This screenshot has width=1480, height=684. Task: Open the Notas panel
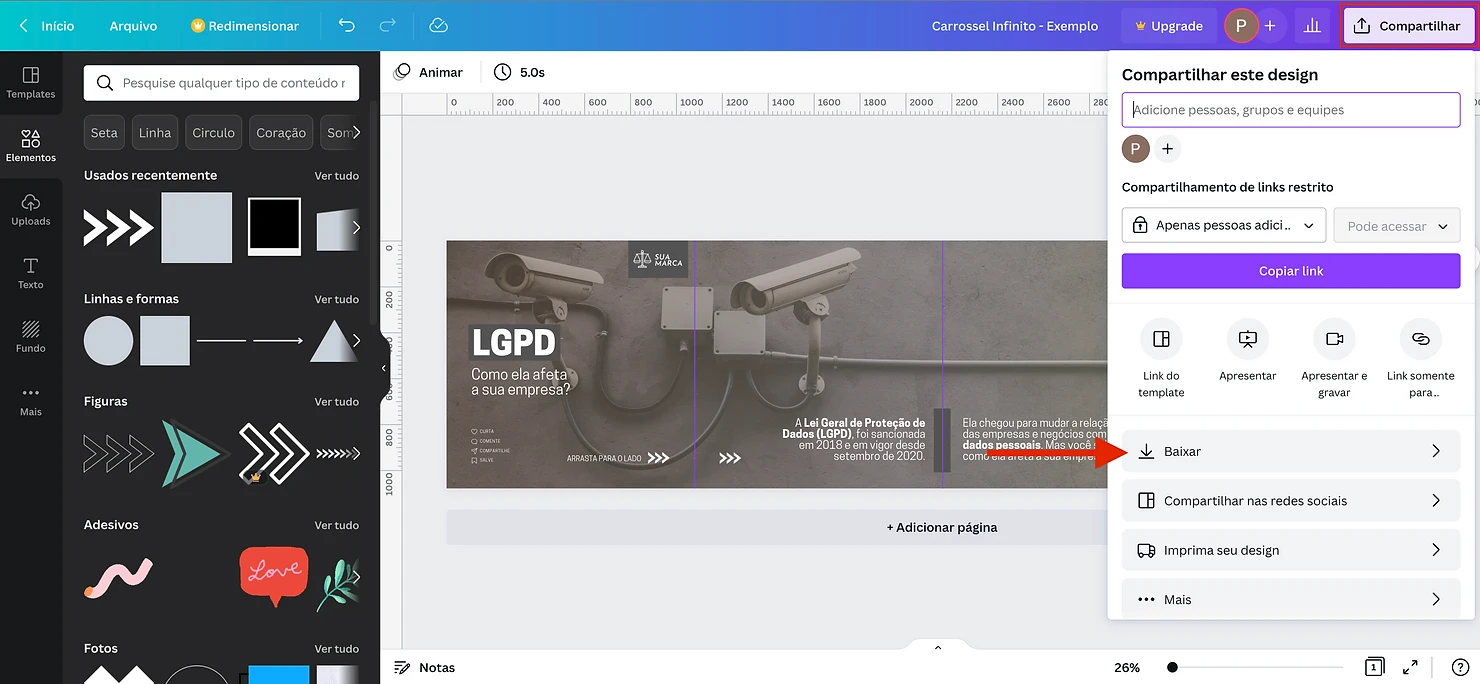(x=424, y=667)
